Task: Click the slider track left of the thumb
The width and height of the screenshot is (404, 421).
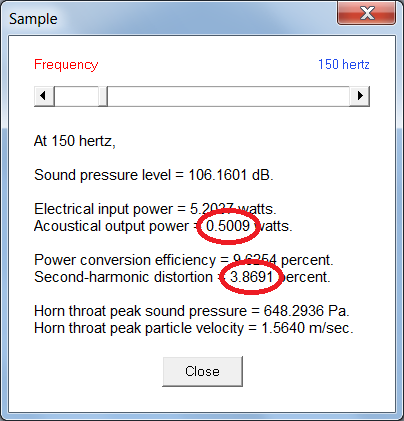Action: [76, 96]
